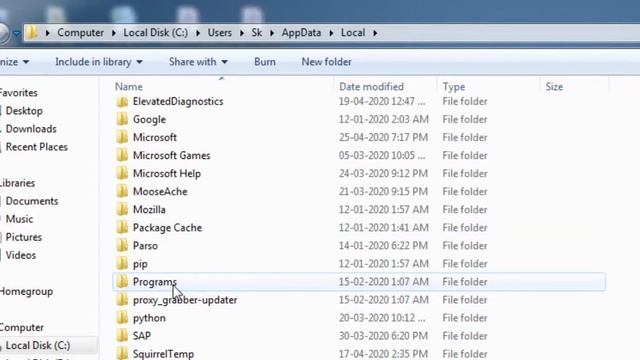Select Libraries heading in navigation pane
This screenshot has height=360, width=640.
click(x=17, y=183)
